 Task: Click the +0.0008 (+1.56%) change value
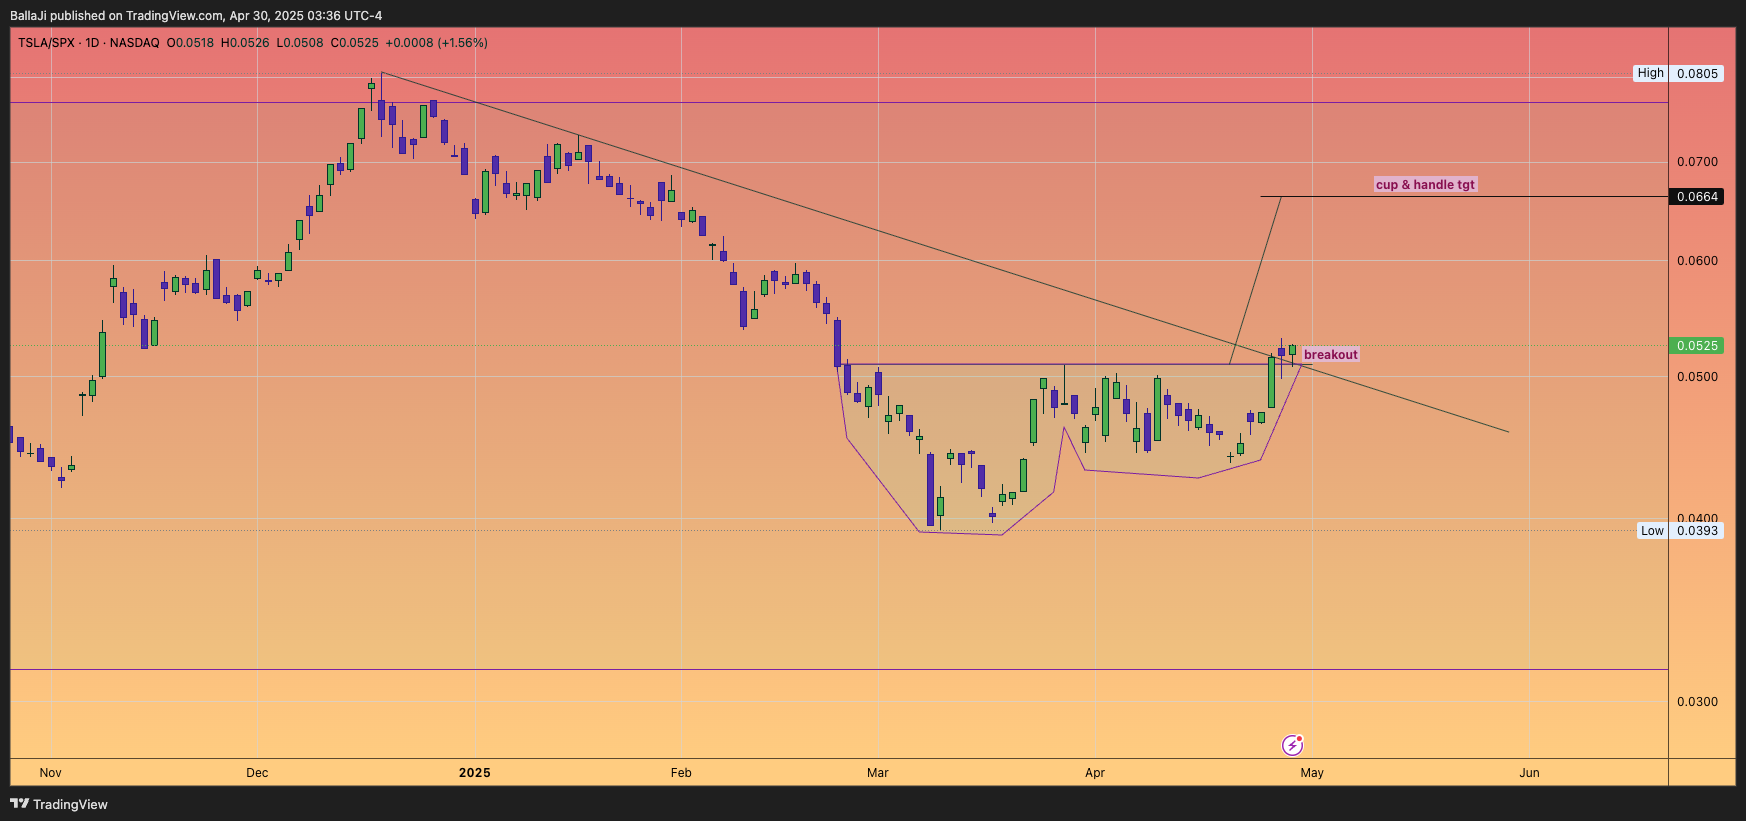point(436,43)
